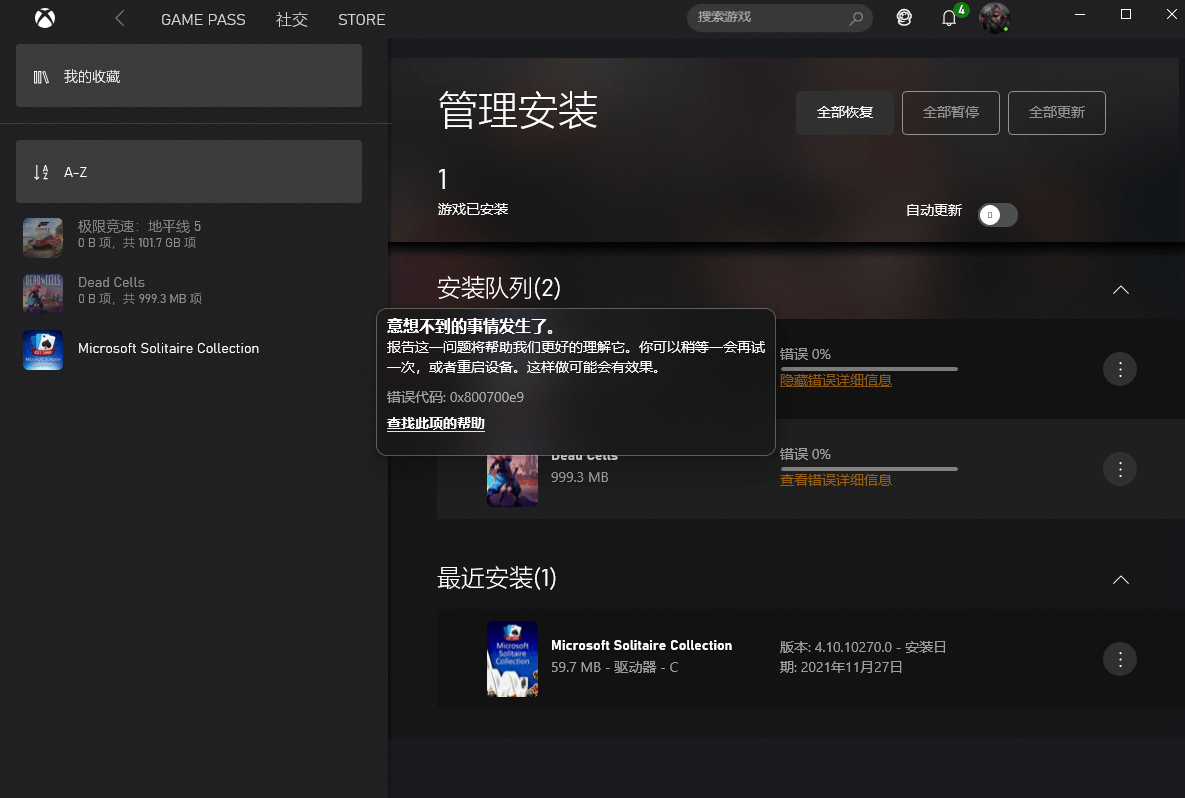Select 极限竞速：地平线 5 in sidebar

(x=189, y=235)
